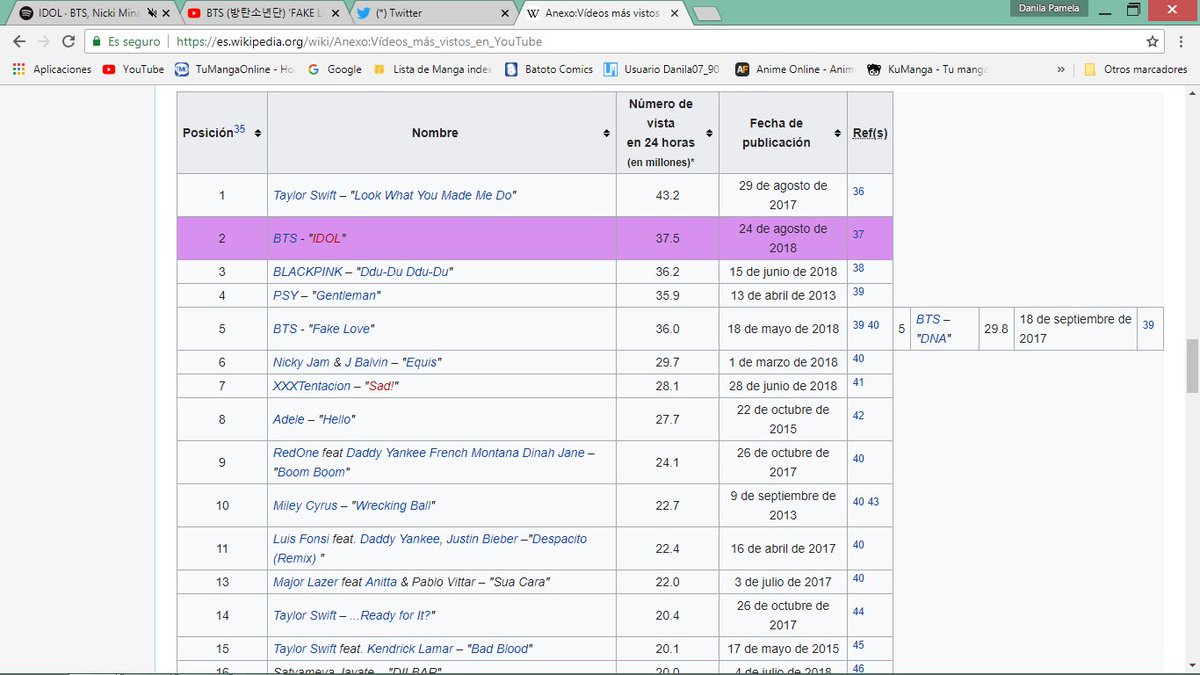This screenshot has height=675, width=1200.
Task: Open the Google bookmark
Action: [334, 69]
